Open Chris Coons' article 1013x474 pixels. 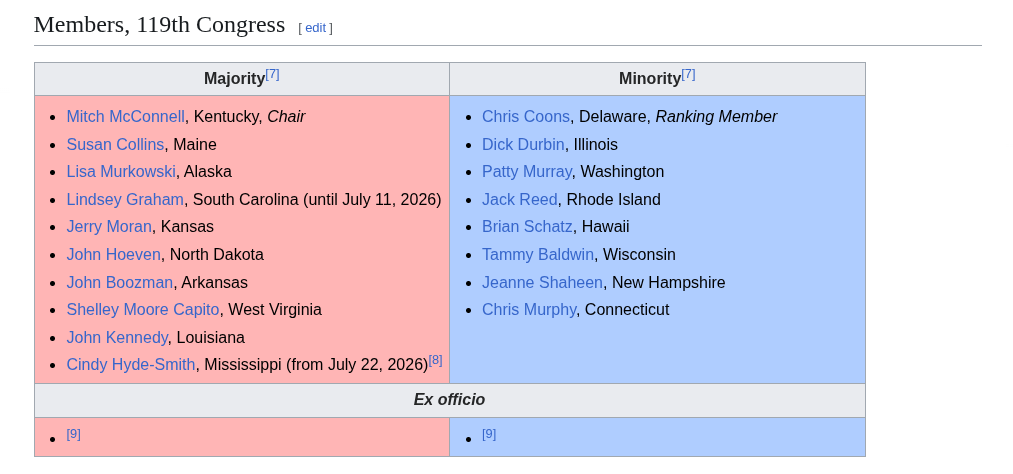[x=526, y=116]
